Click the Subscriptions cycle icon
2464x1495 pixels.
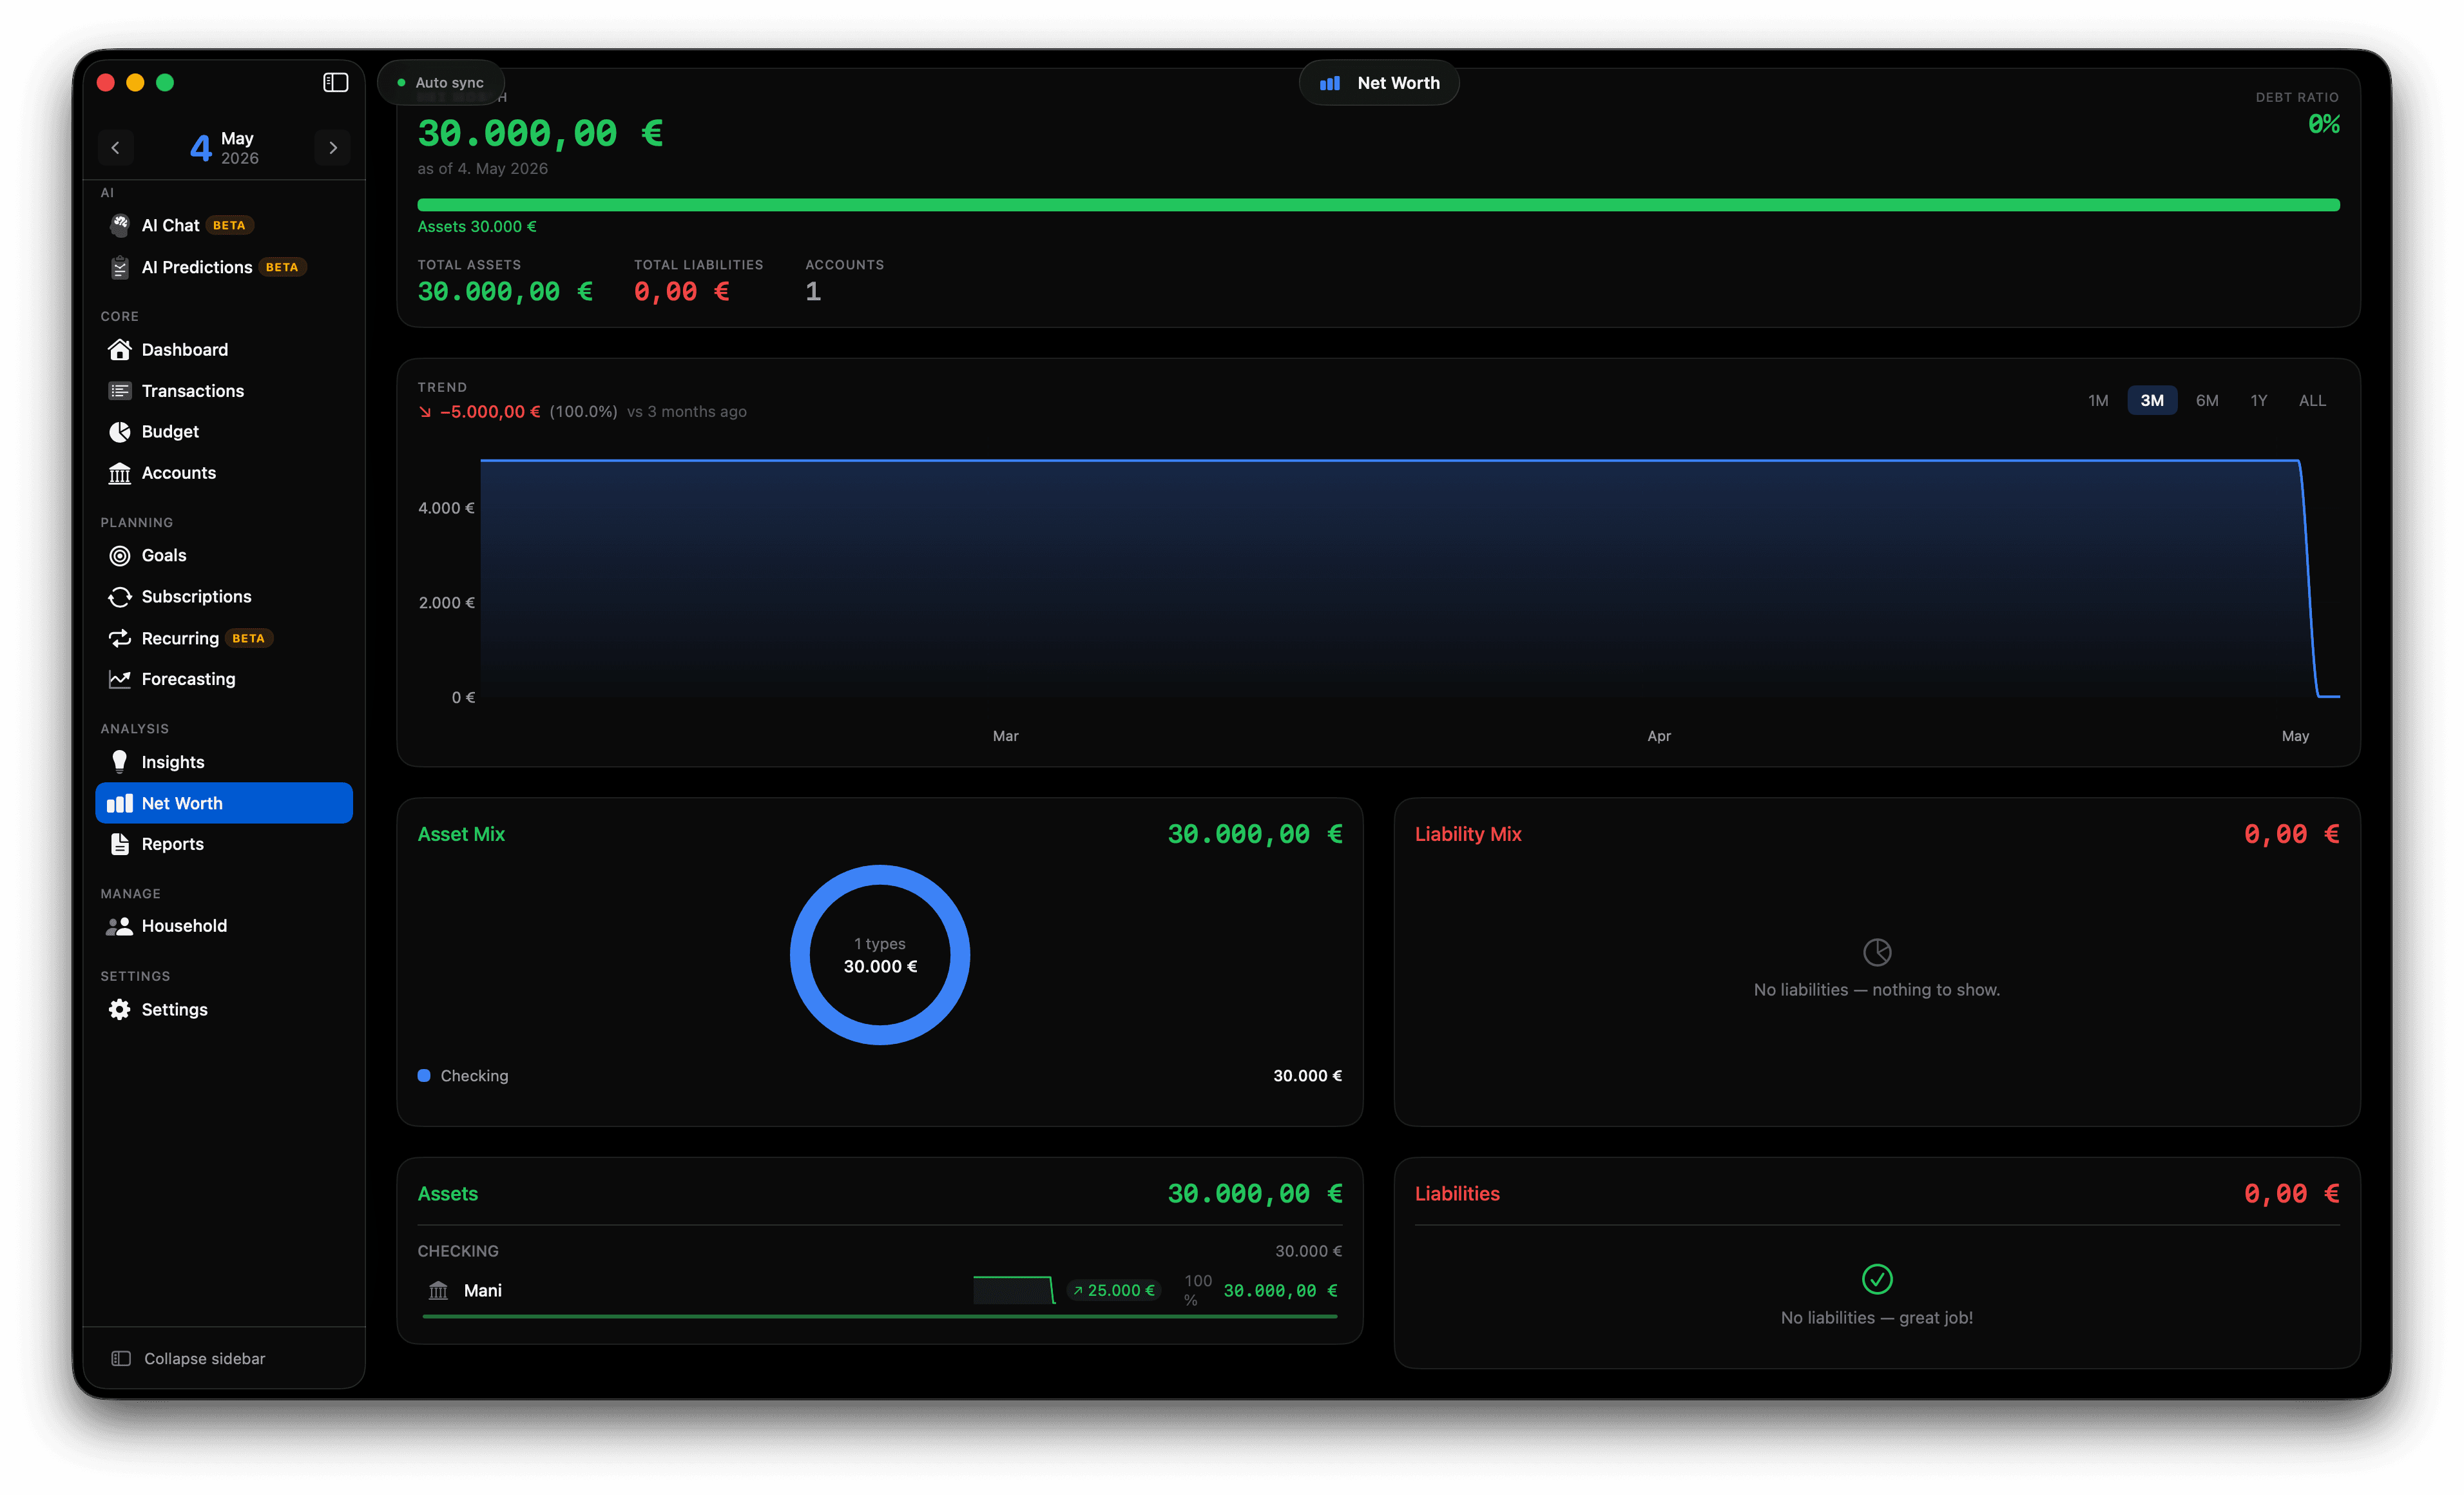(x=120, y=597)
